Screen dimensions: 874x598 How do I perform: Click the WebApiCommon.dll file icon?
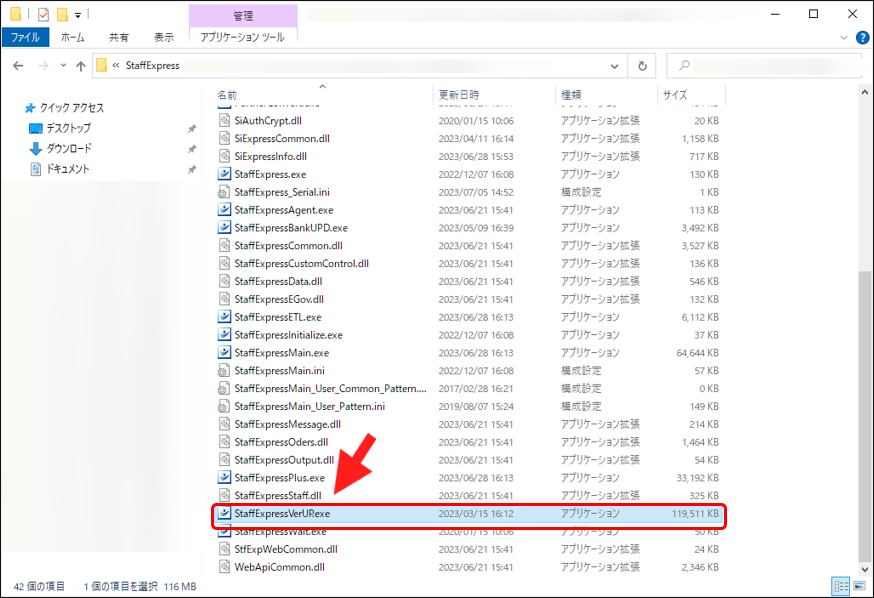[x=224, y=566]
